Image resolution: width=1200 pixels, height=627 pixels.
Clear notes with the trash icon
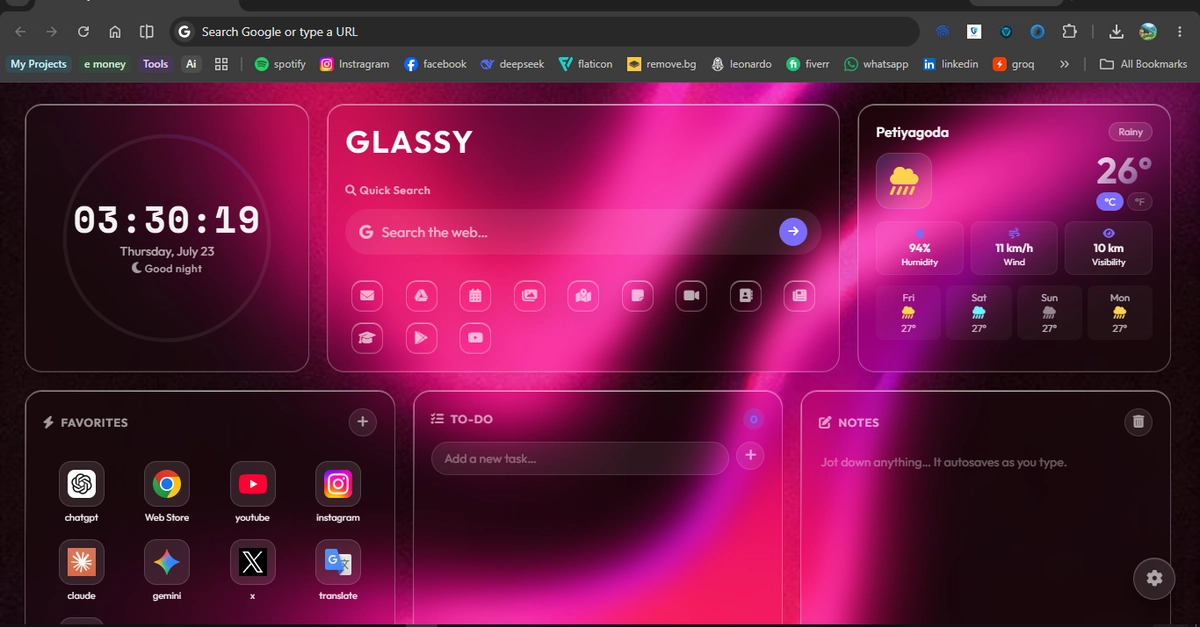[x=1138, y=422]
